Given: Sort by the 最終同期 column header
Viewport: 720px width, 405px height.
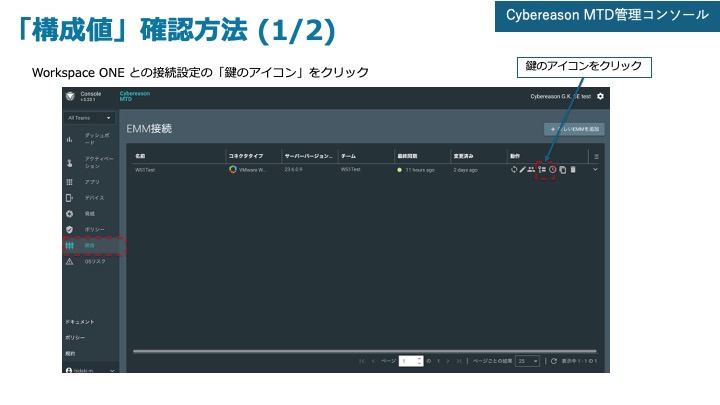Looking at the screenshot, I should 407,156.
